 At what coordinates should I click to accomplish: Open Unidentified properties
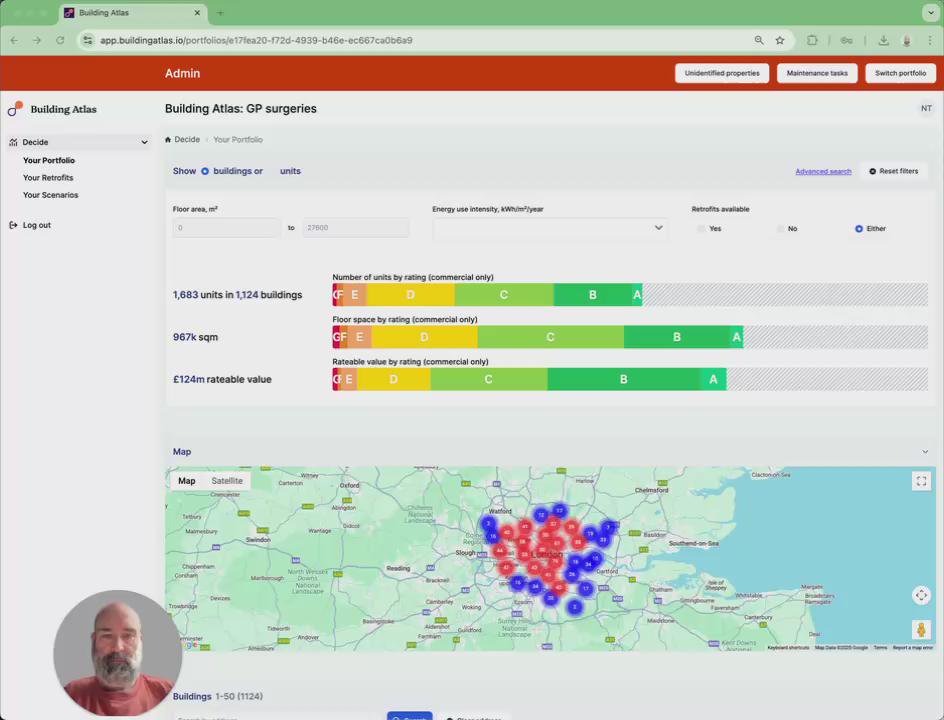click(x=722, y=73)
